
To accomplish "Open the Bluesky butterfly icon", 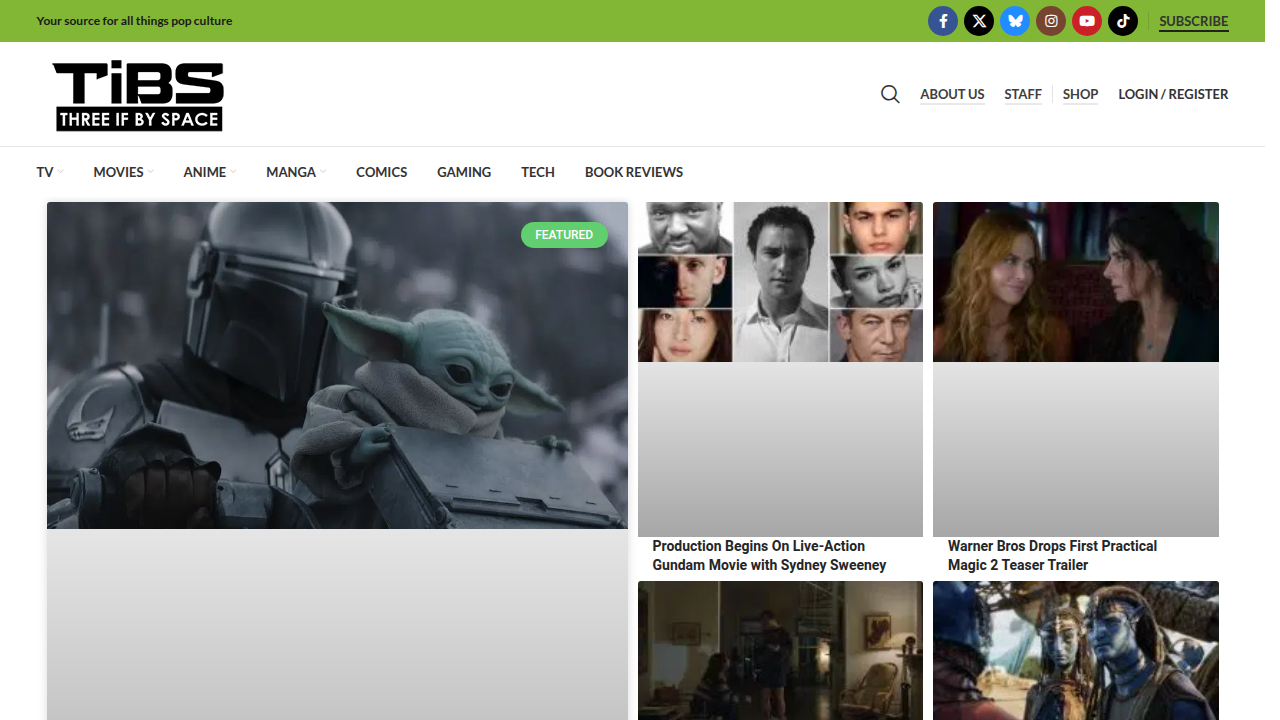I will 1015,21.
